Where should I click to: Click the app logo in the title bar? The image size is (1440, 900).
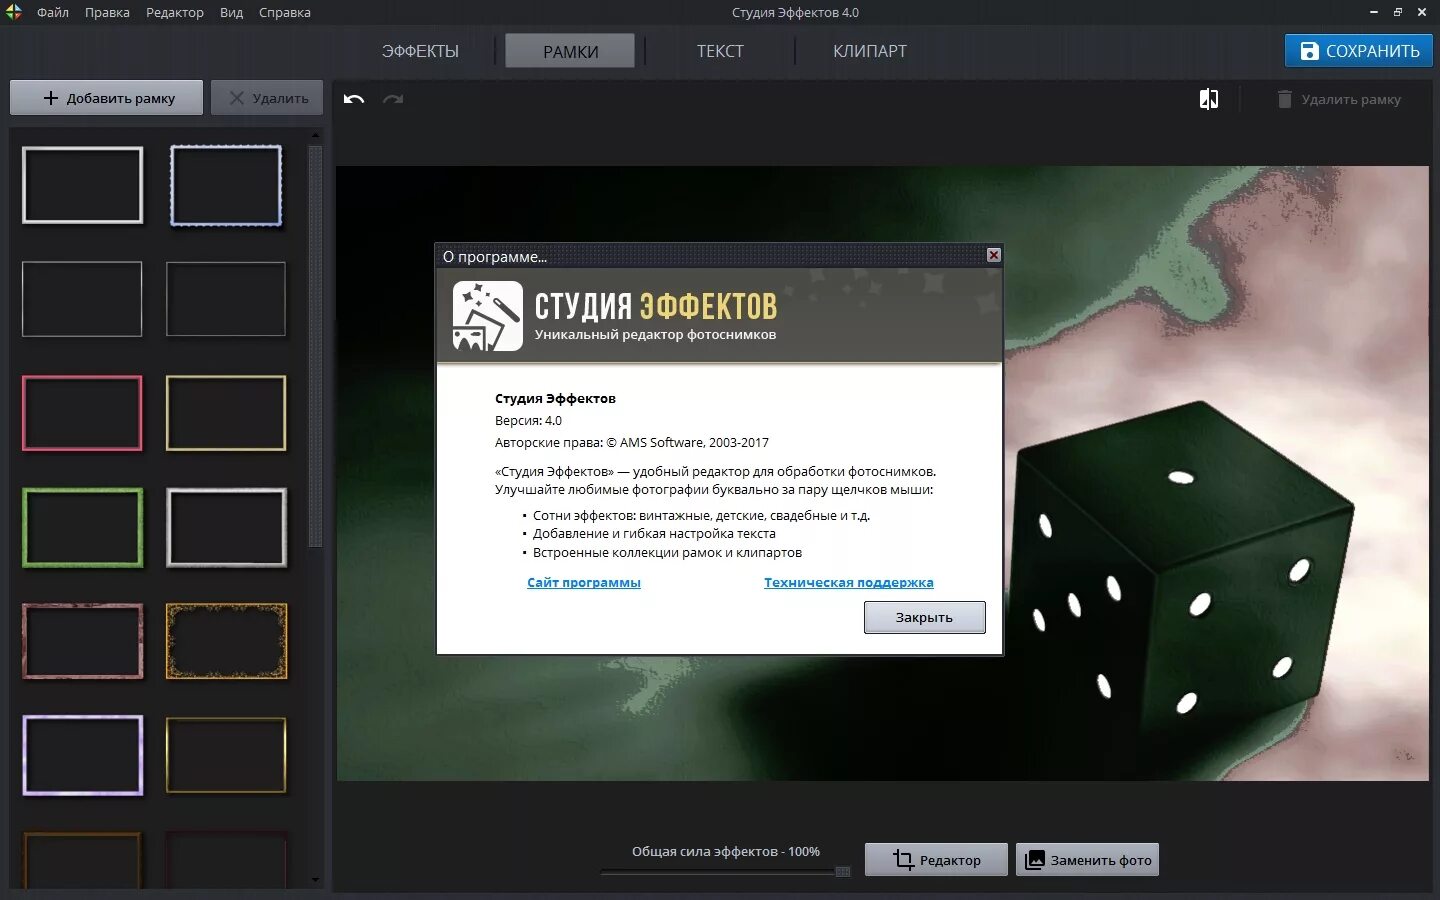coord(16,12)
